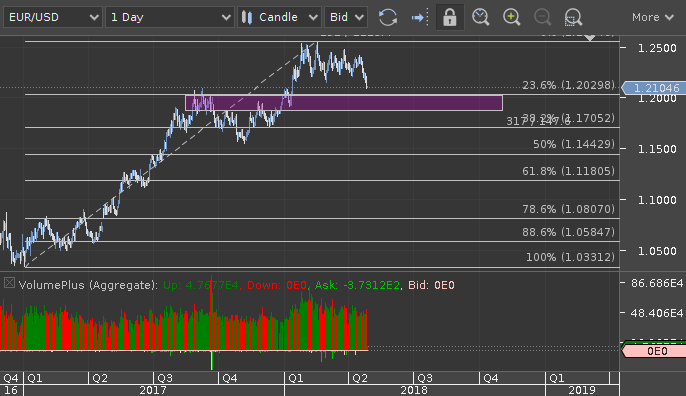Click the 2019 year label on time axis
The image size is (686, 396).
(x=581, y=390)
